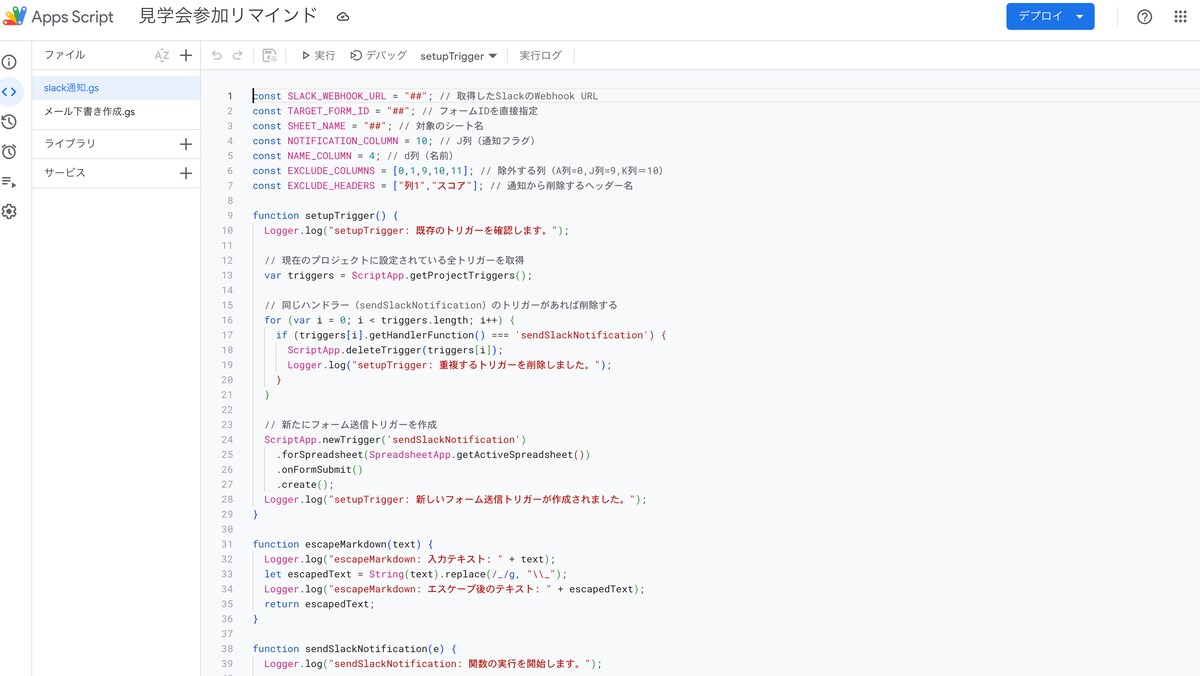Open the Google apps grid icon
This screenshot has height=676, width=1200.
tap(1180, 17)
